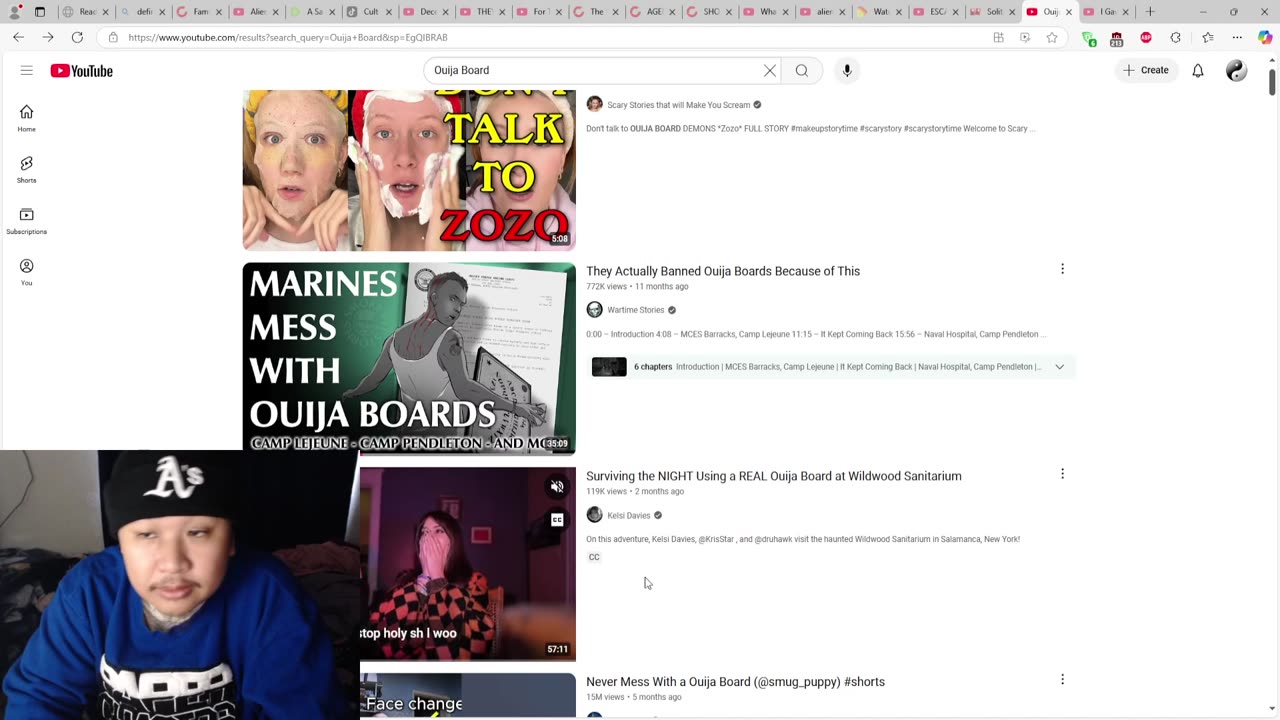
Task: View site information lock icon
Action: [113, 37]
